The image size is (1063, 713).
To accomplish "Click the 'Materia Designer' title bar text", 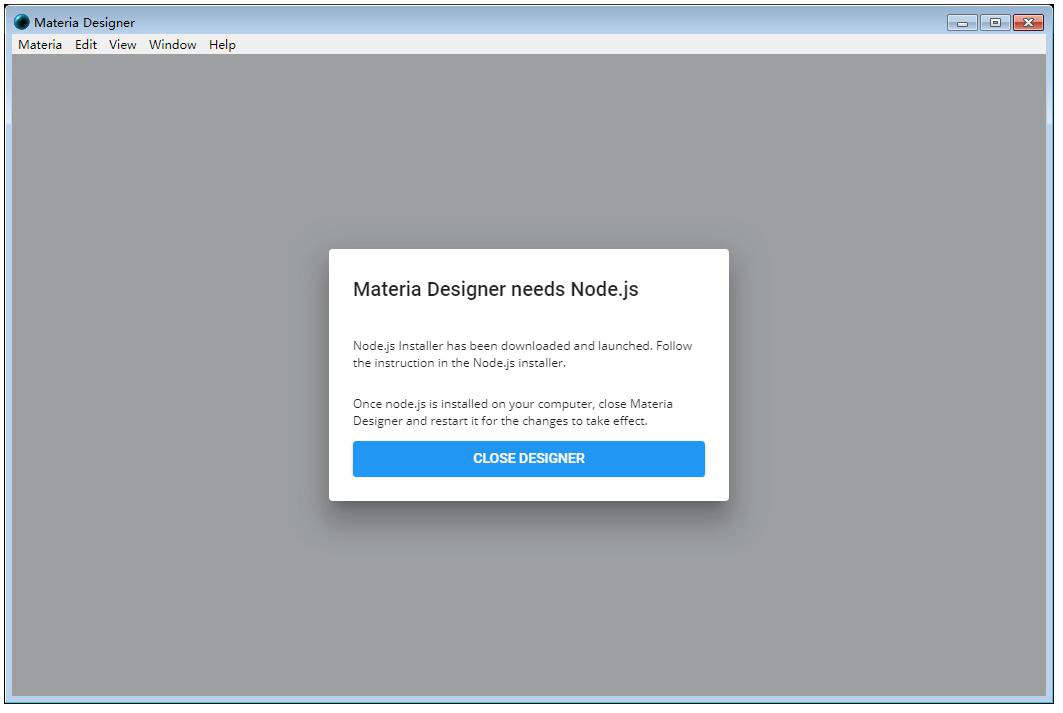I will 86,21.
